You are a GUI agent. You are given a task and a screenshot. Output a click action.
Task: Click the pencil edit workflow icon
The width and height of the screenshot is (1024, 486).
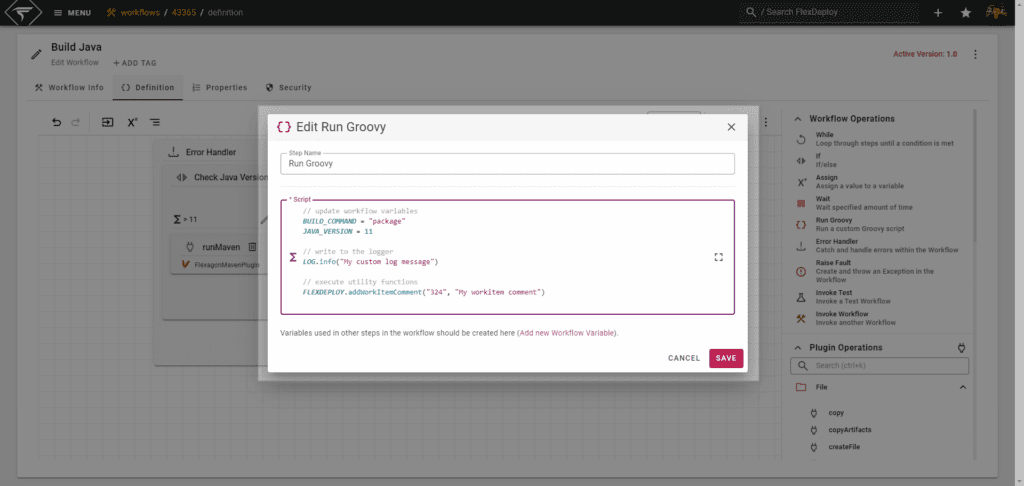37,54
